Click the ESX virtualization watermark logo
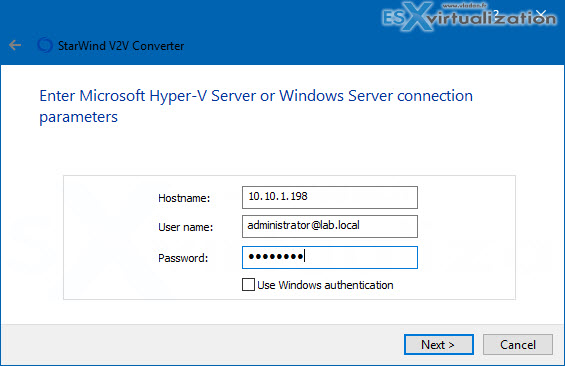This screenshot has width=565, height=366. tap(468, 17)
